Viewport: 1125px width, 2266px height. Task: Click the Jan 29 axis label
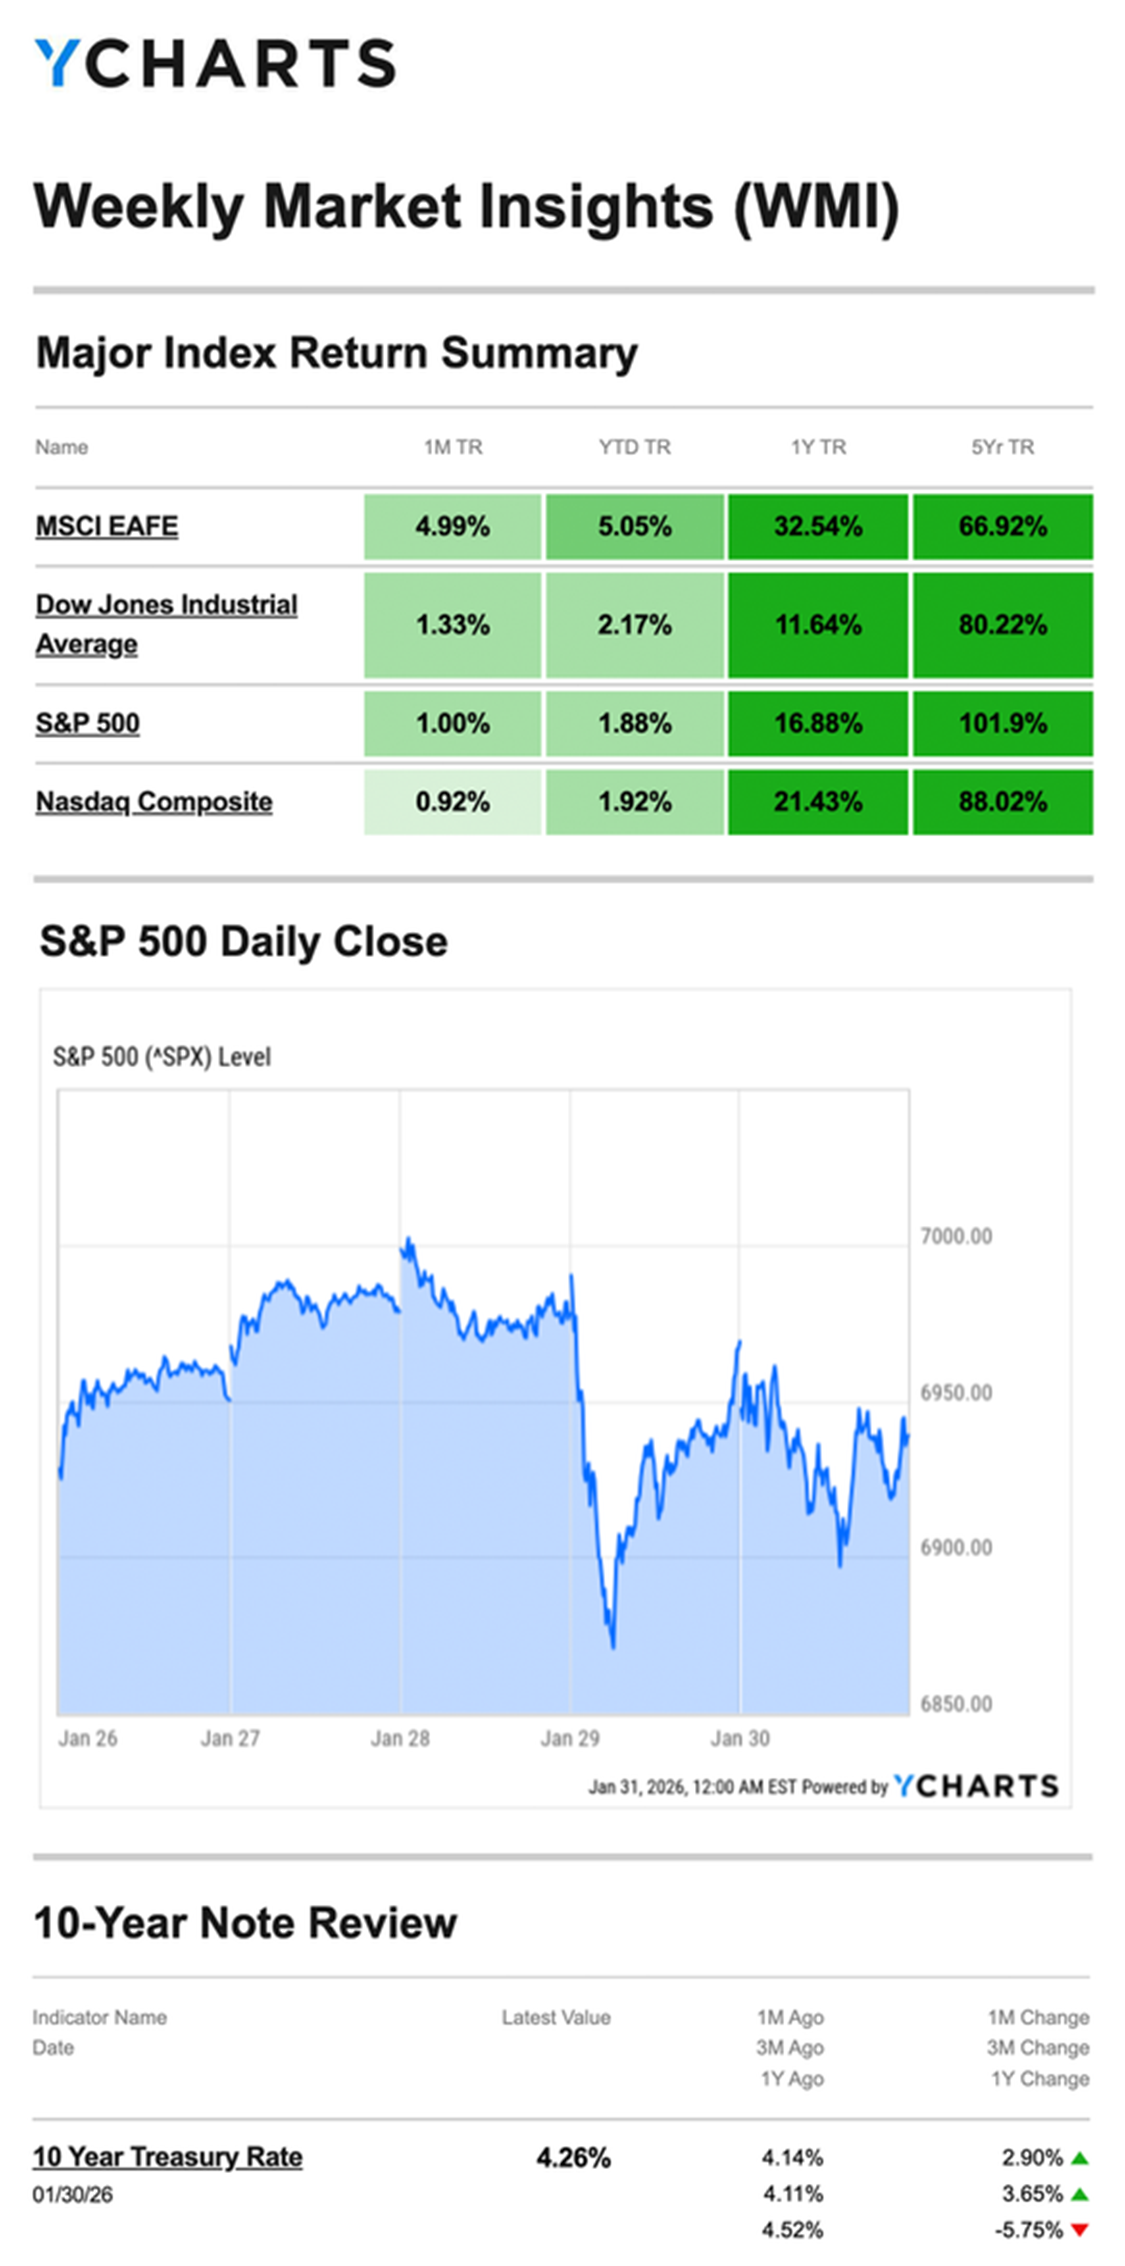[x=570, y=1738]
